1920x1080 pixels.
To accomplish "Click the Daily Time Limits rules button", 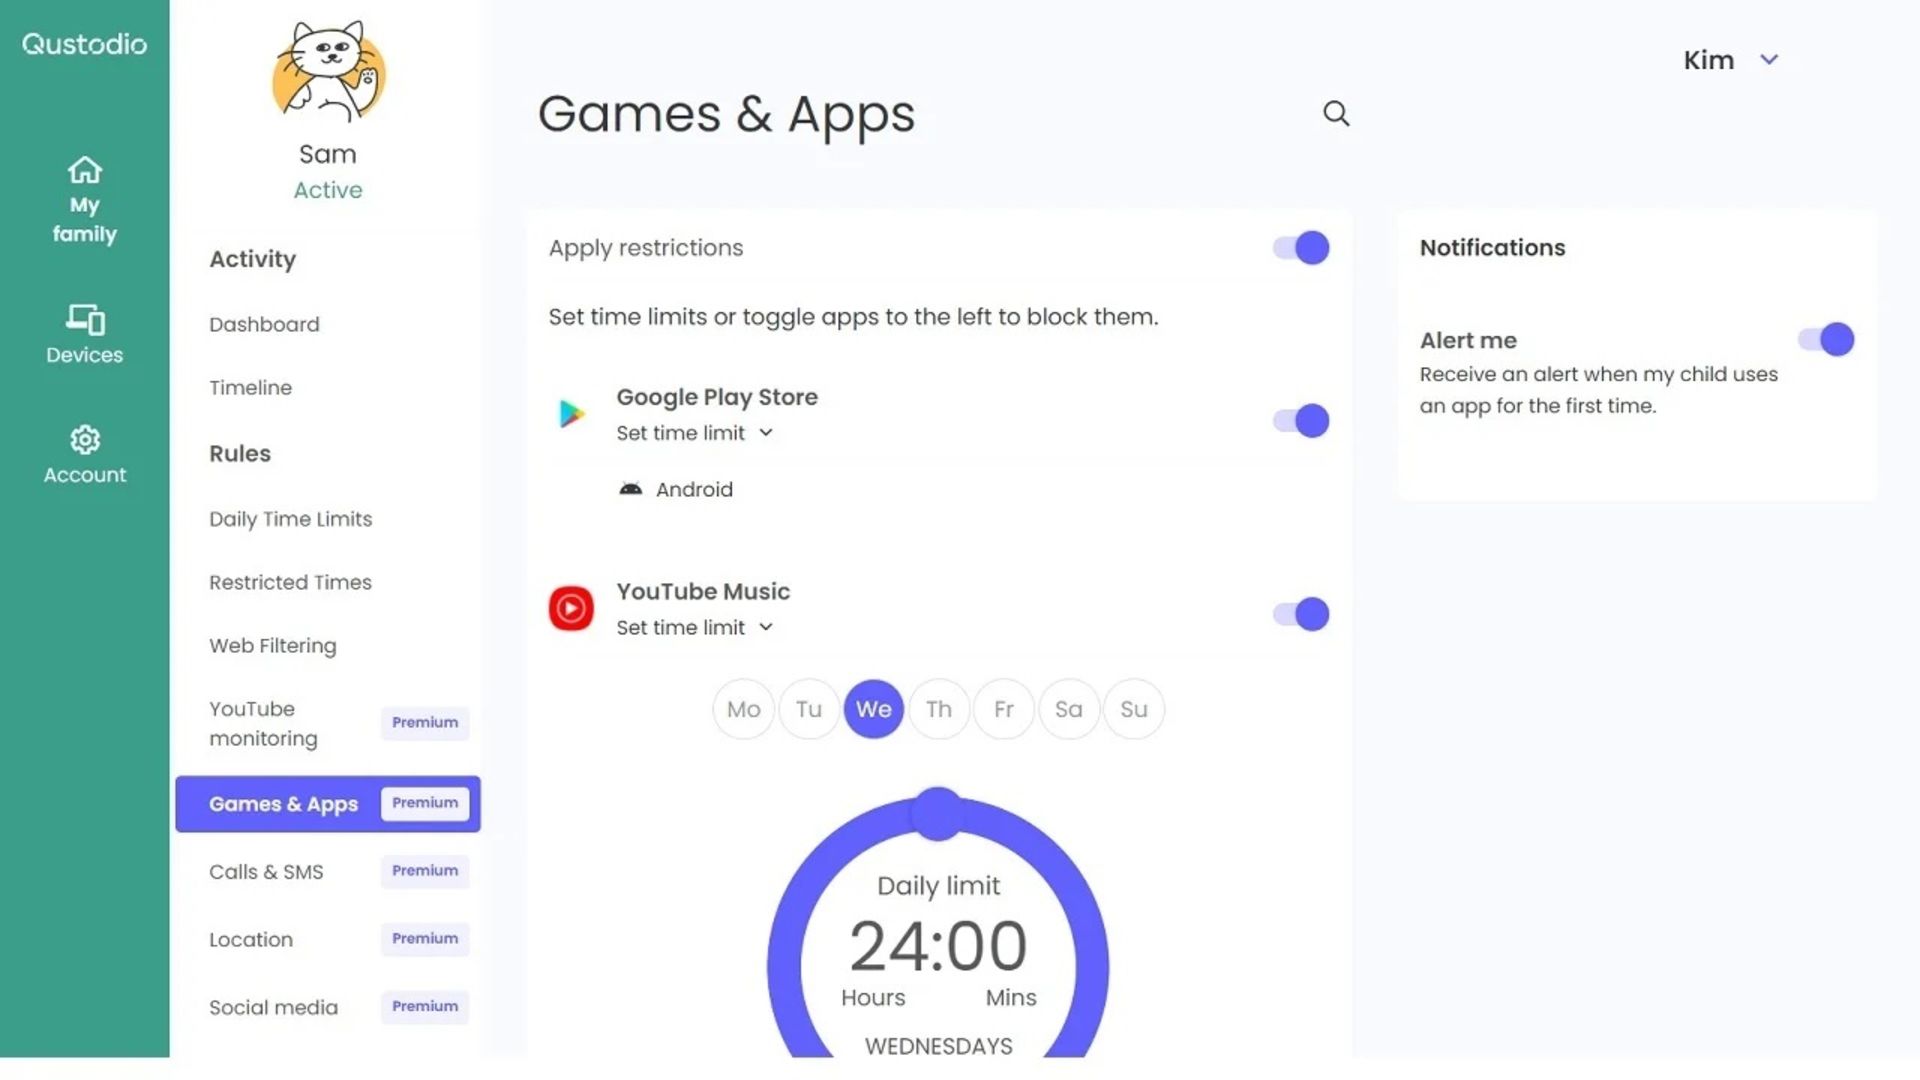I will tap(290, 518).
